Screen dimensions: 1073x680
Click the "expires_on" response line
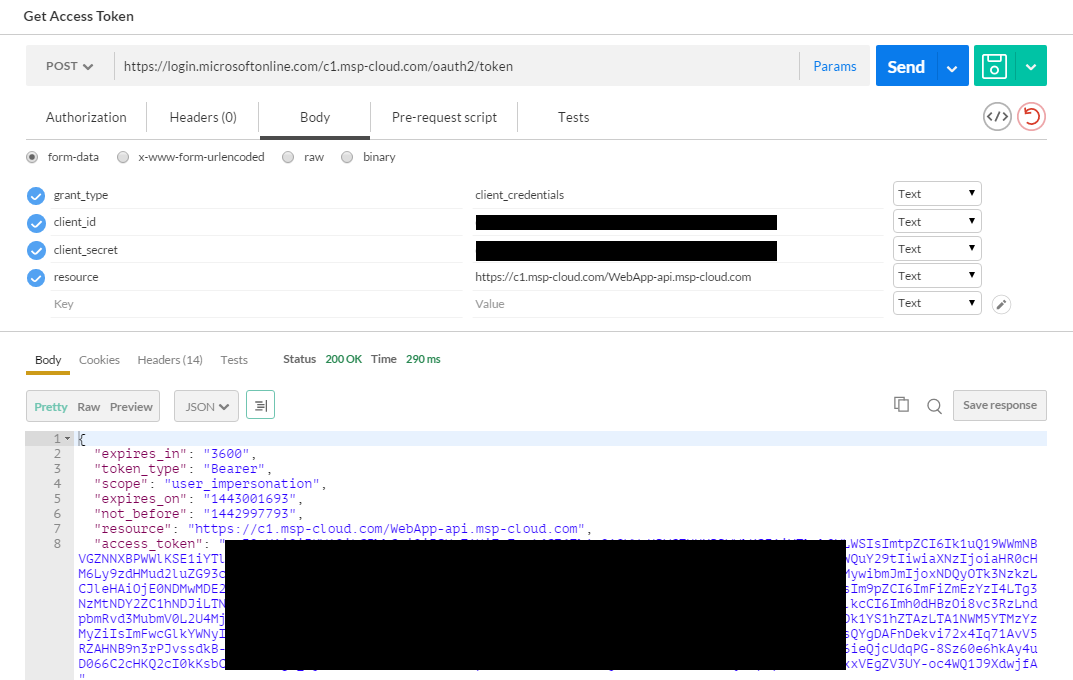pos(198,499)
